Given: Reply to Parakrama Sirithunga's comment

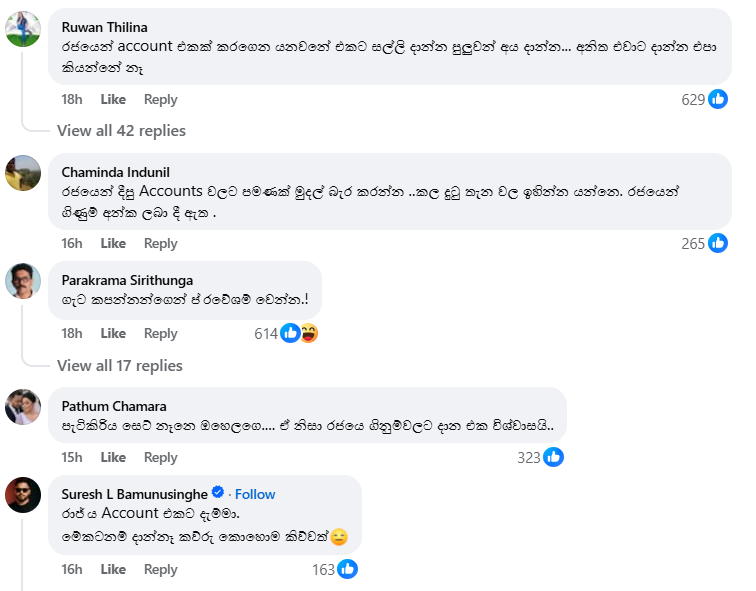Looking at the screenshot, I should [160, 333].
